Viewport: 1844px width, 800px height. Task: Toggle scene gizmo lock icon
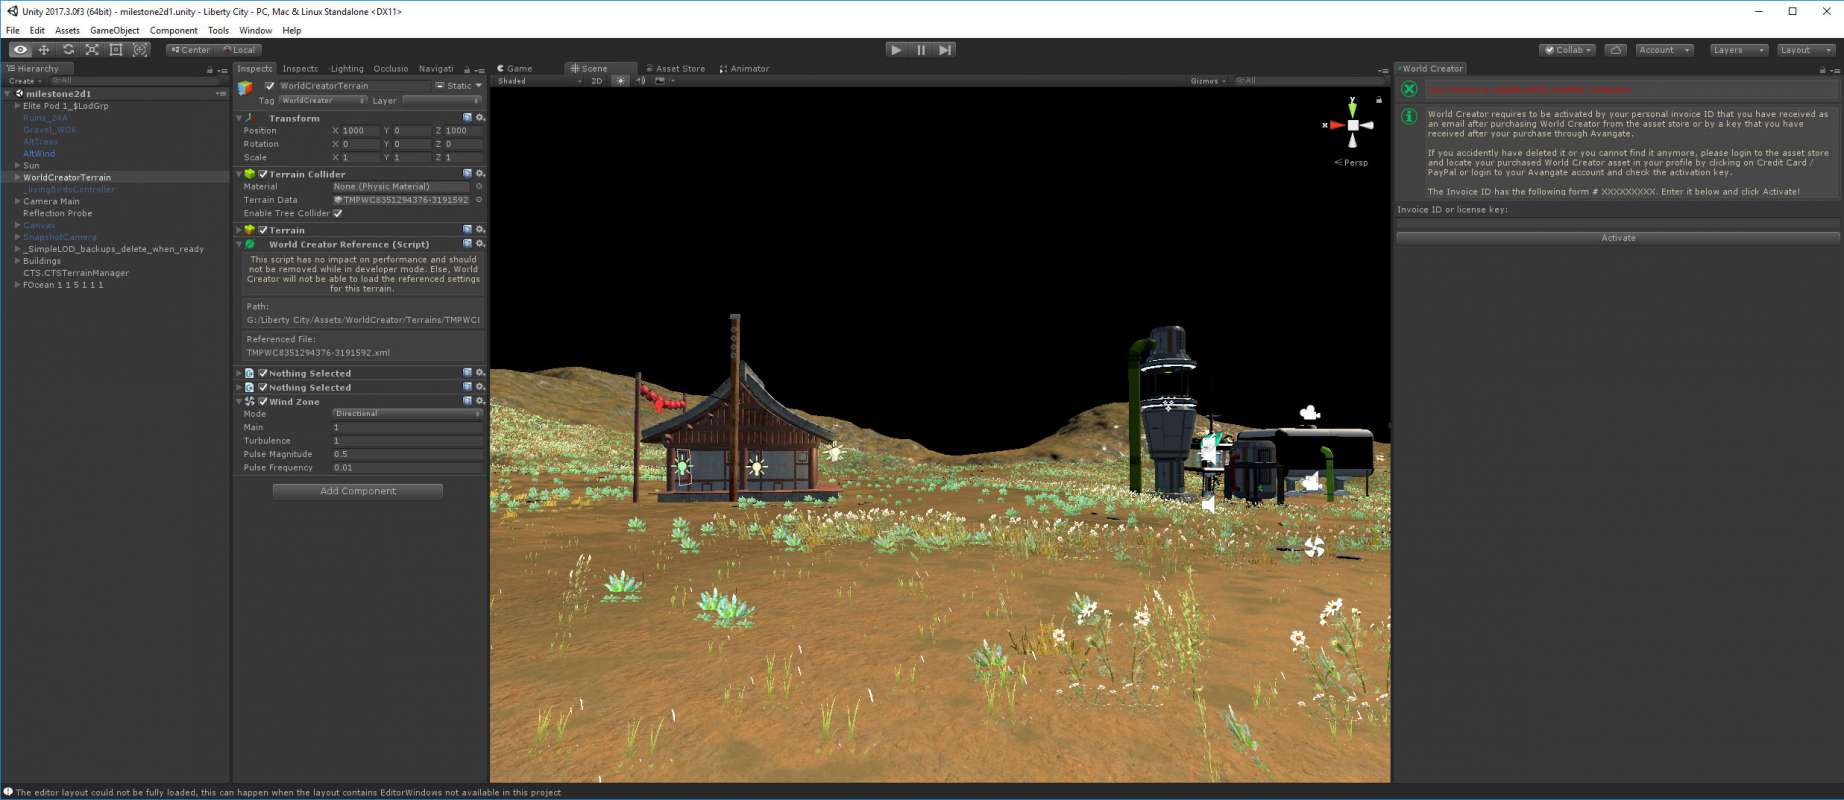[x=1379, y=100]
